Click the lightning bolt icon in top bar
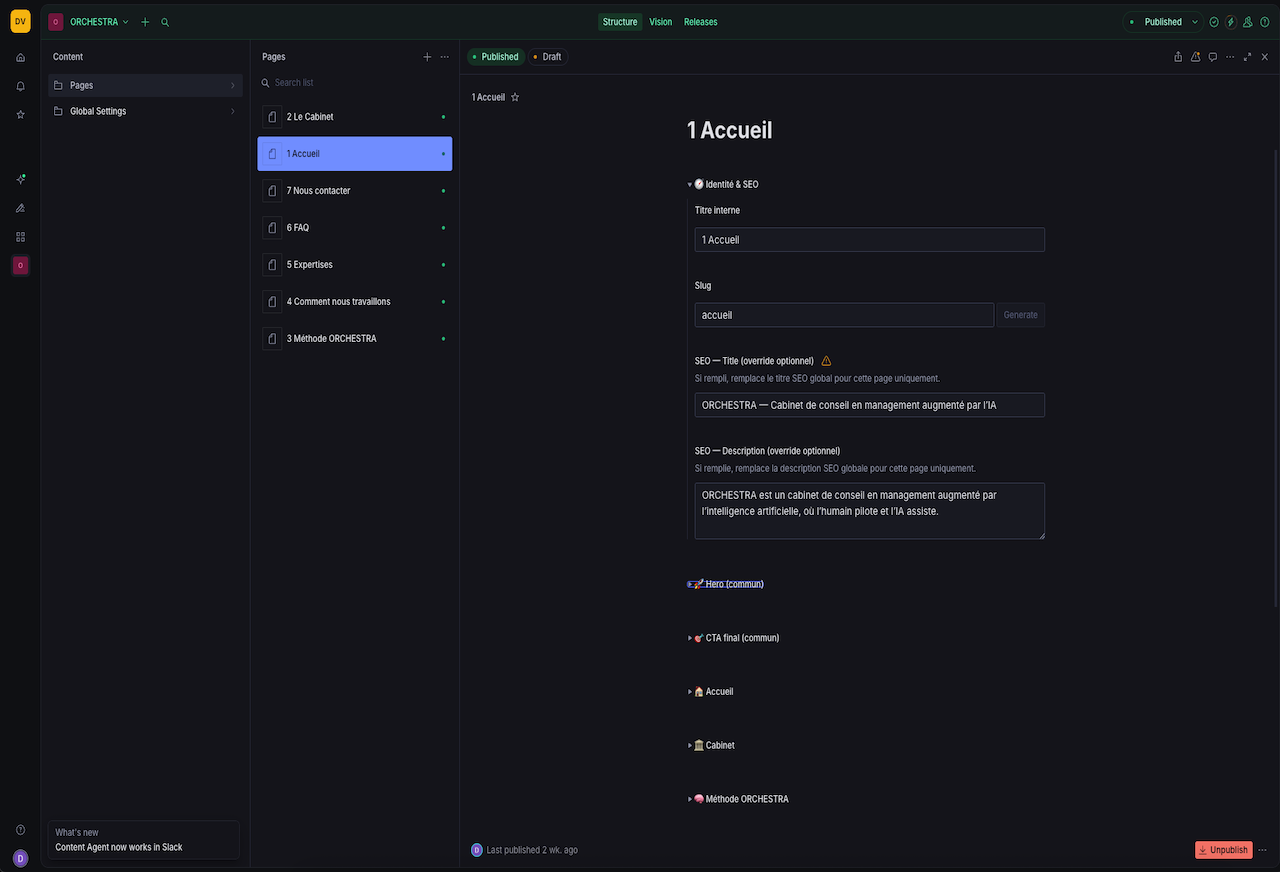 [1231, 22]
